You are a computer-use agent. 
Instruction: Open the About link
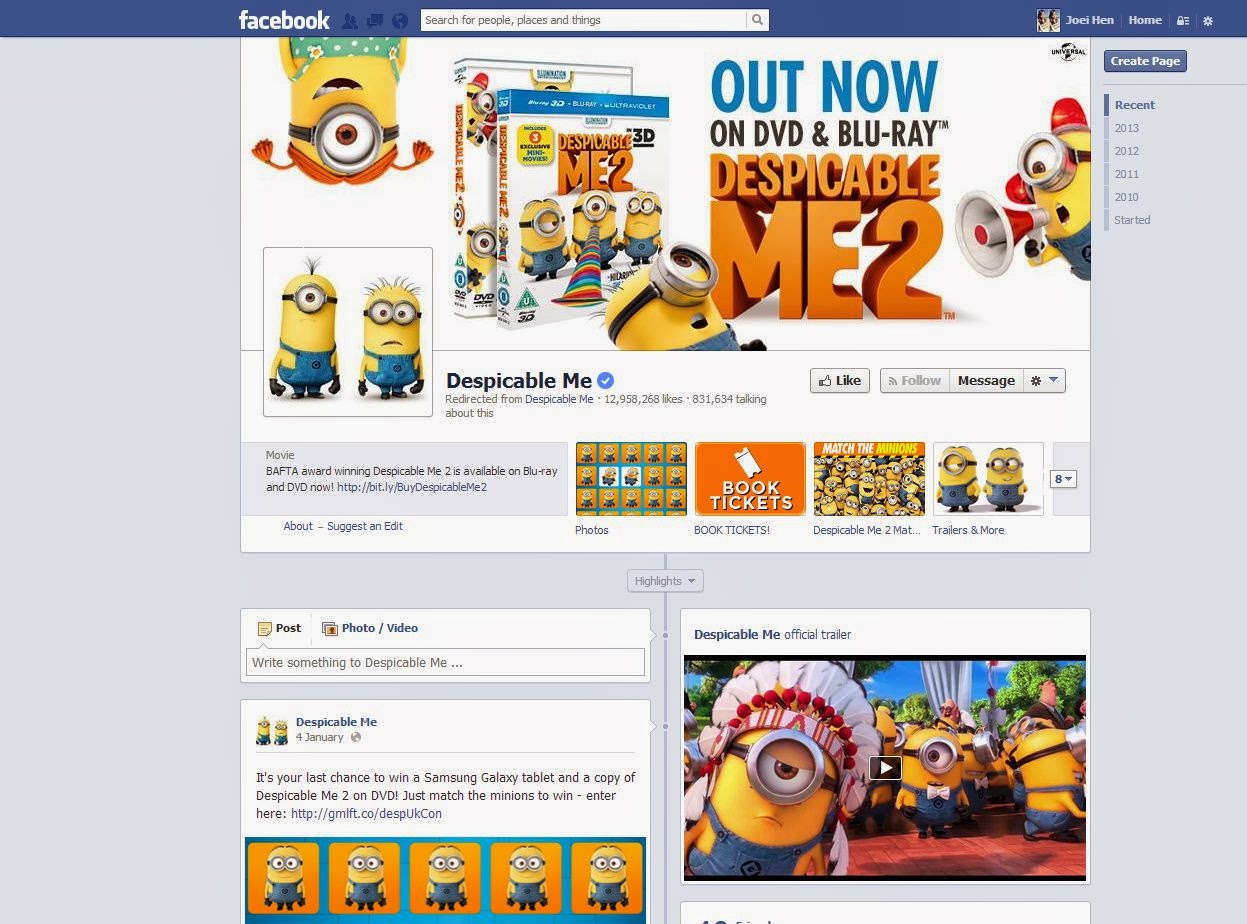tap(298, 526)
